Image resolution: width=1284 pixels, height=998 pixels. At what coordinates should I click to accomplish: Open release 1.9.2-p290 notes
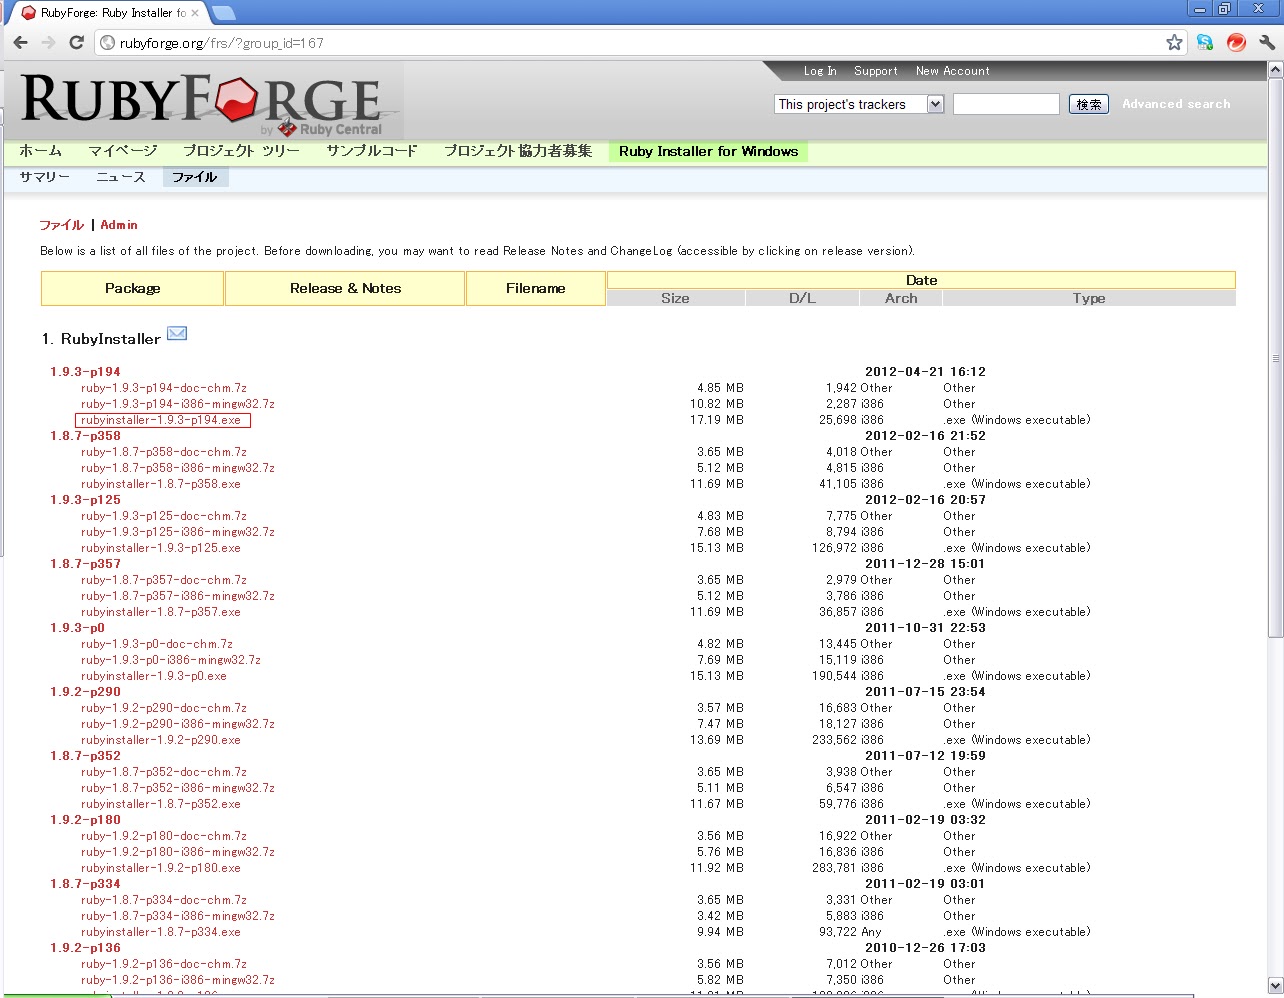point(85,692)
